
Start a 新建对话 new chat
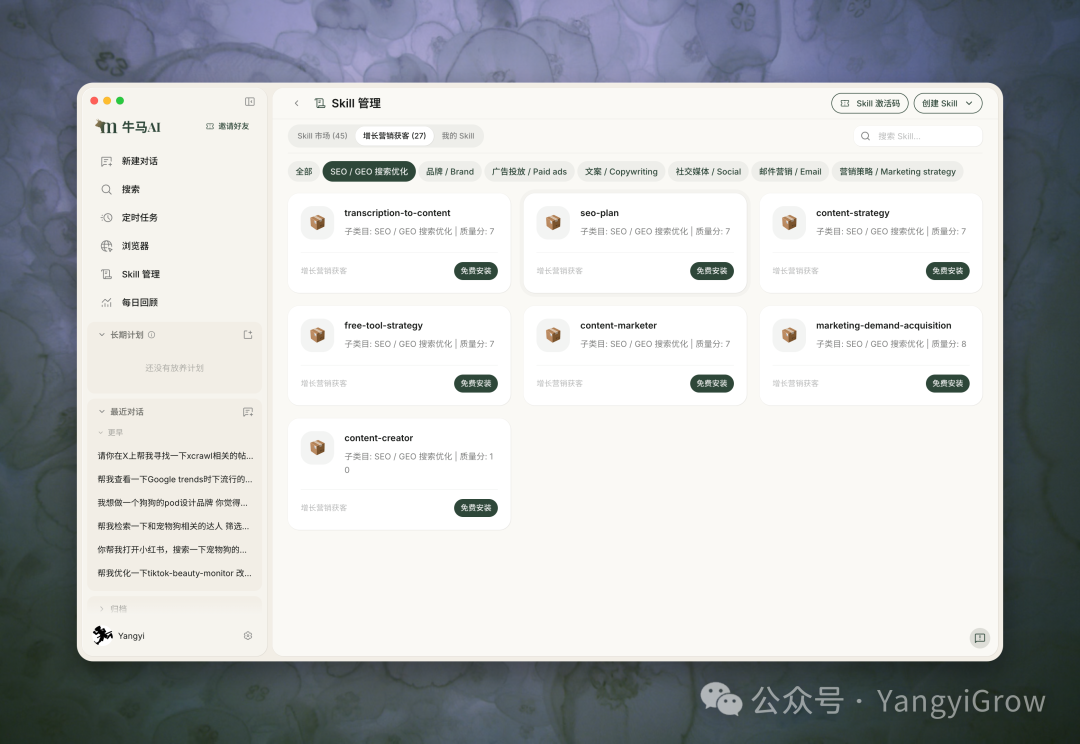pos(174,161)
